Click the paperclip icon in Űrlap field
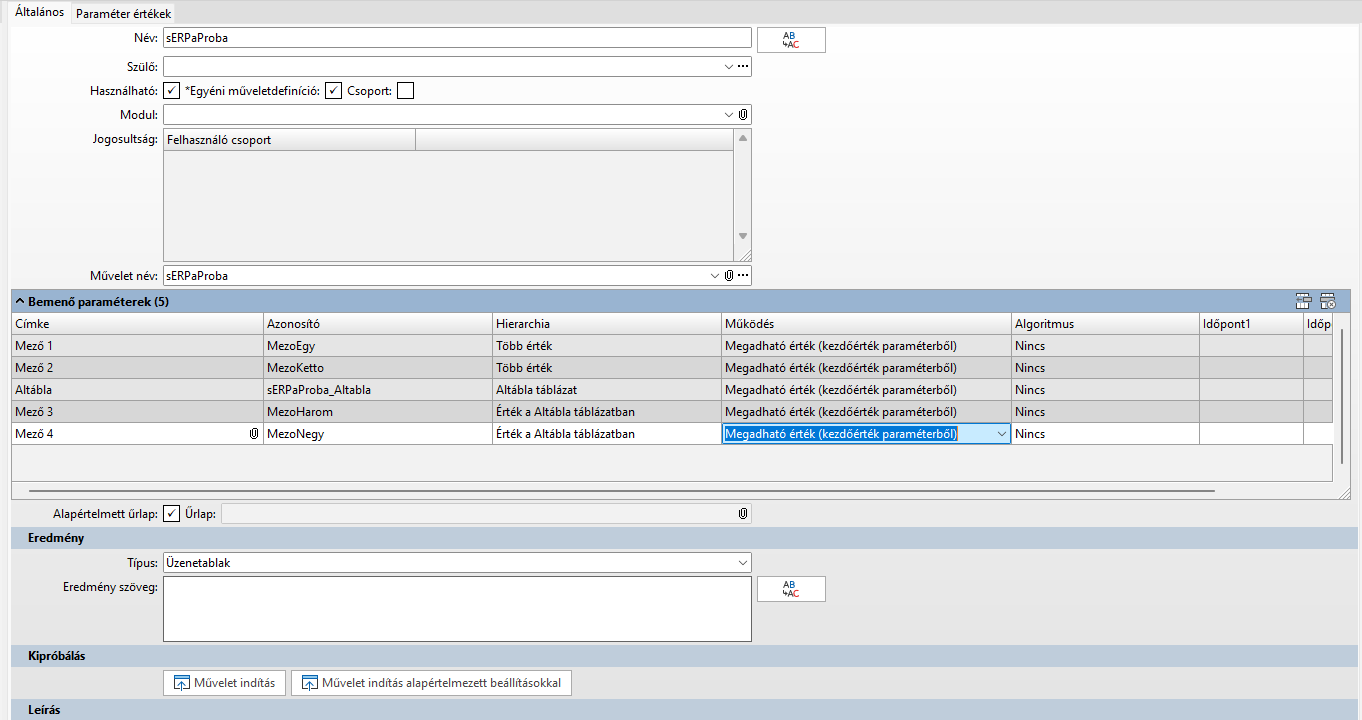This screenshot has width=1362, height=720. [x=743, y=513]
